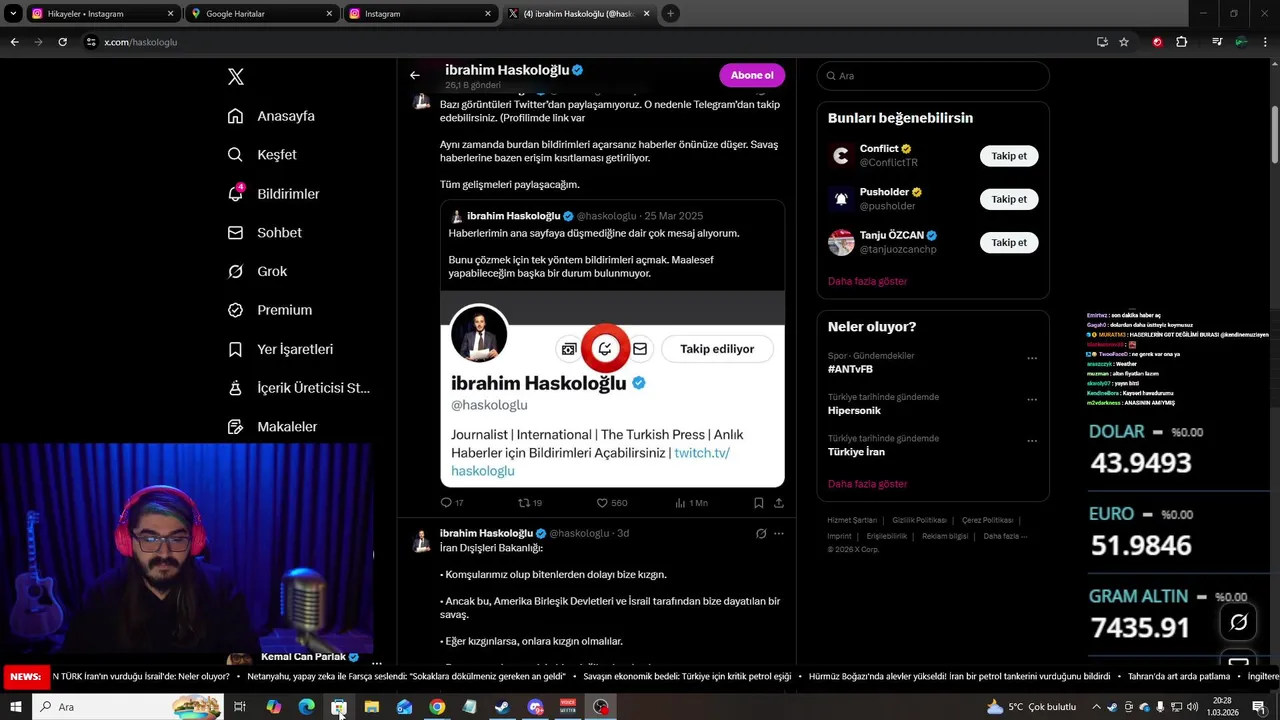
Task: Open Türkiye İran trending topic
Action: pos(856,452)
